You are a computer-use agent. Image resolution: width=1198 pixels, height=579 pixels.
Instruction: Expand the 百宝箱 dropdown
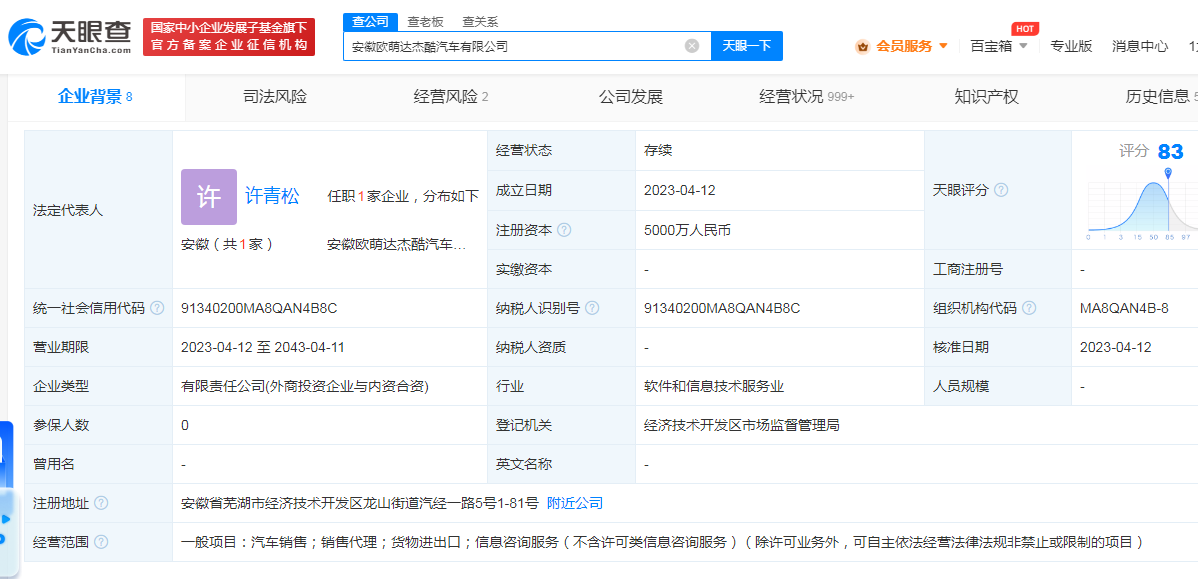pyautogui.click(x=1024, y=46)
